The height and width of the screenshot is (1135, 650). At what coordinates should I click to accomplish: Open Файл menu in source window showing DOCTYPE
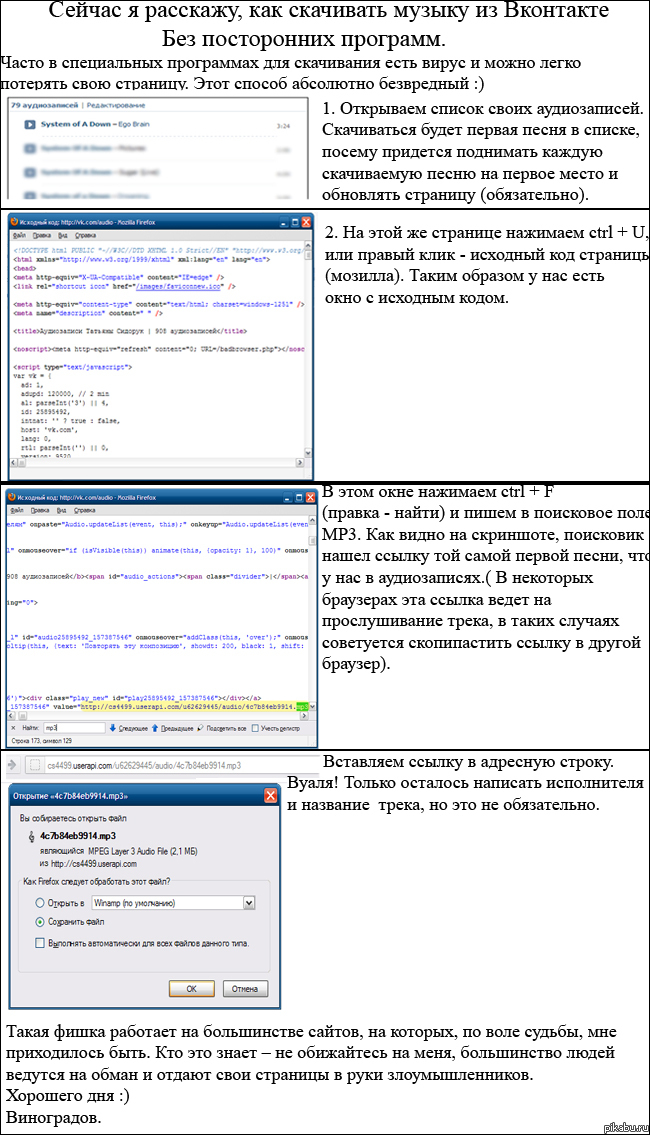pos(19,235)
